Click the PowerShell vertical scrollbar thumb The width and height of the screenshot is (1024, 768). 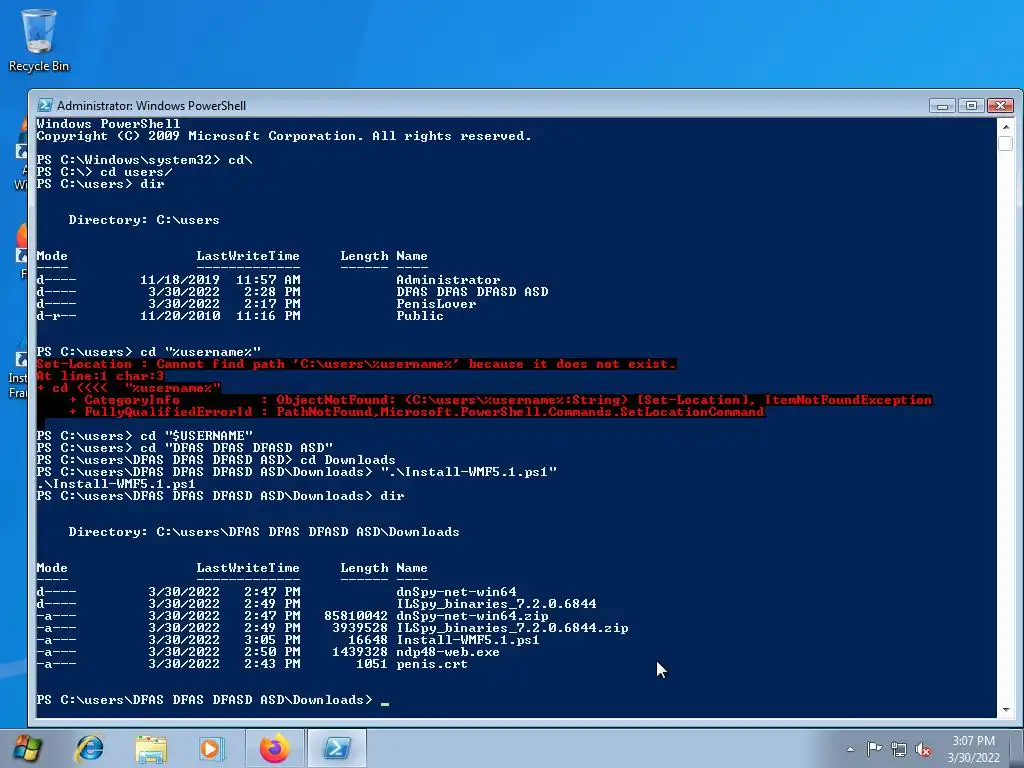tap(1006, 144)
